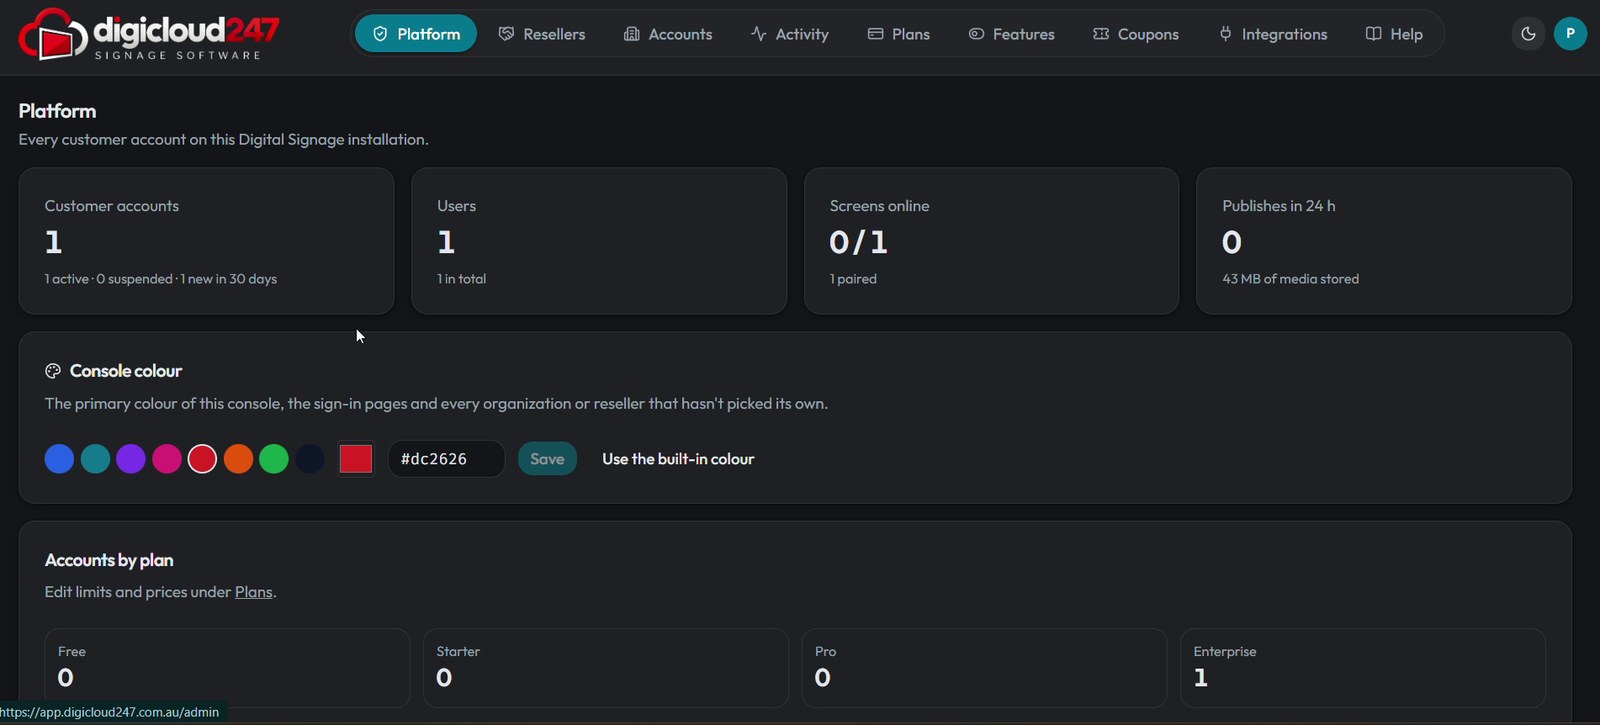The image size is (1600, 725).
Task: Click the Publishes in 24 h card
Action: [x=1384, y=241]
